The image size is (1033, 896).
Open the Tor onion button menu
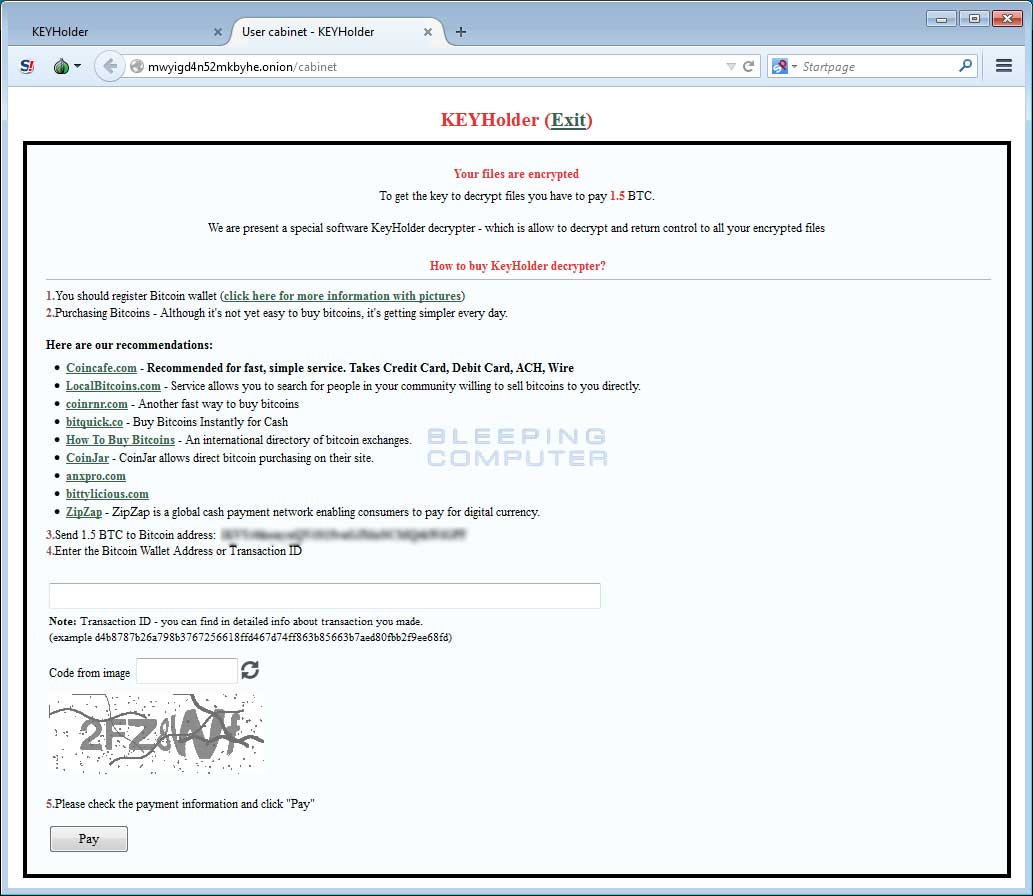pyautogui.click(x=67, y=67)
